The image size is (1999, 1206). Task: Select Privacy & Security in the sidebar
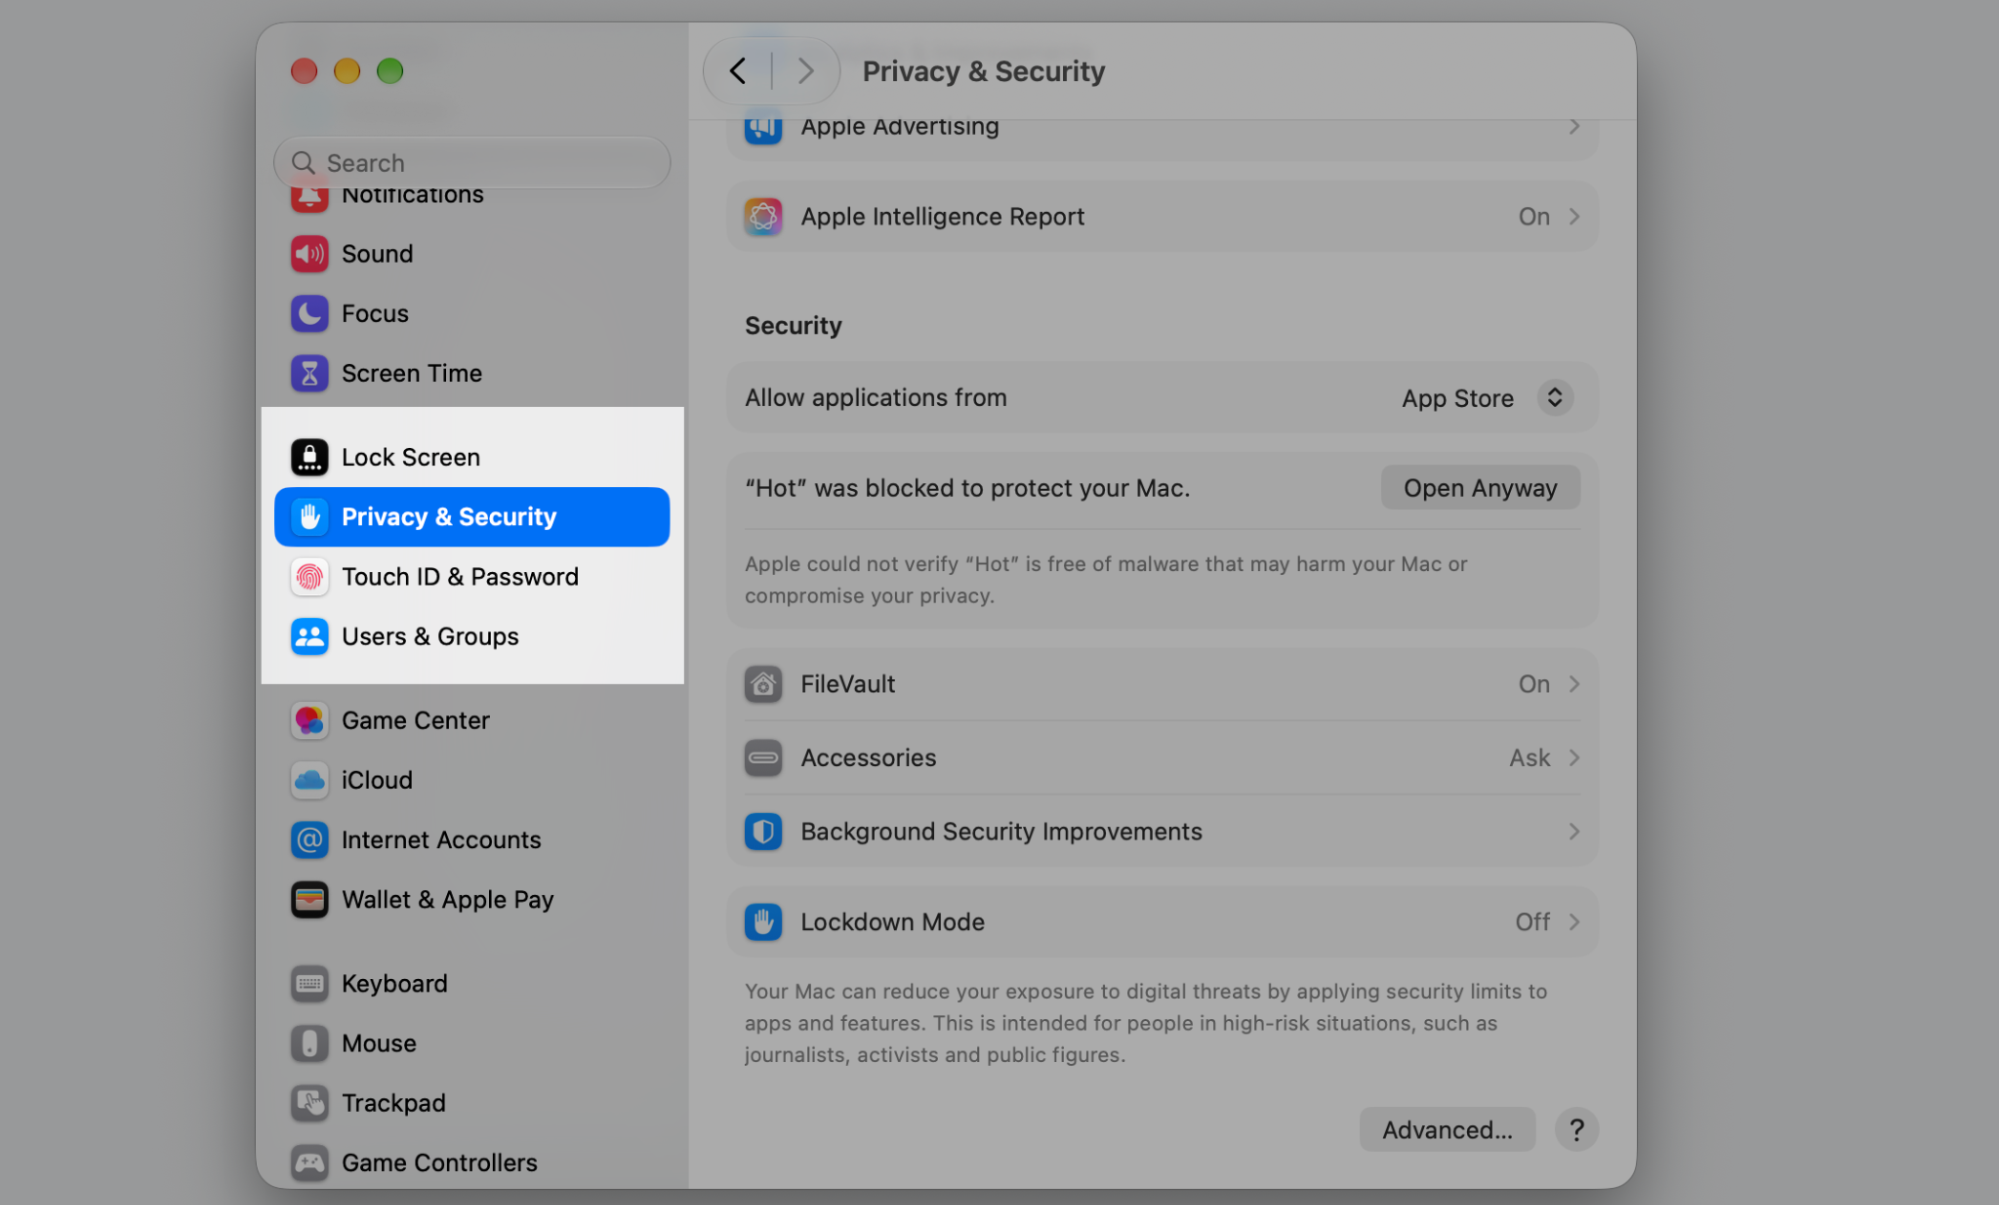[x=472, y=517]
